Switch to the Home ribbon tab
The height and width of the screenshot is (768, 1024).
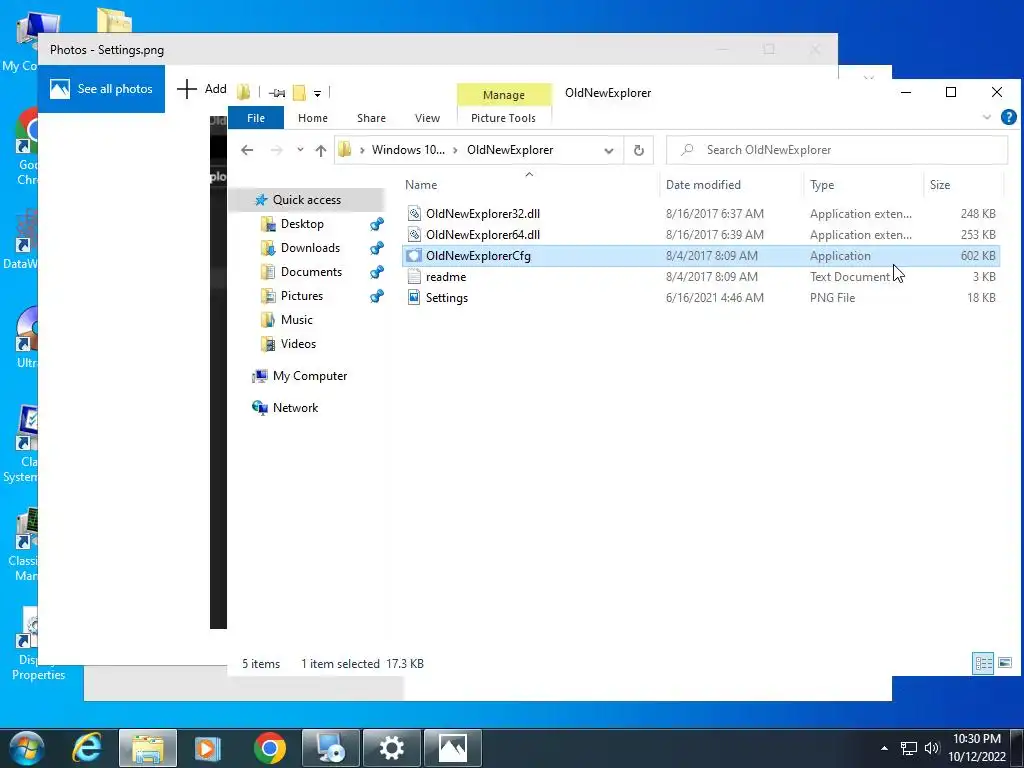coord(313,118)
